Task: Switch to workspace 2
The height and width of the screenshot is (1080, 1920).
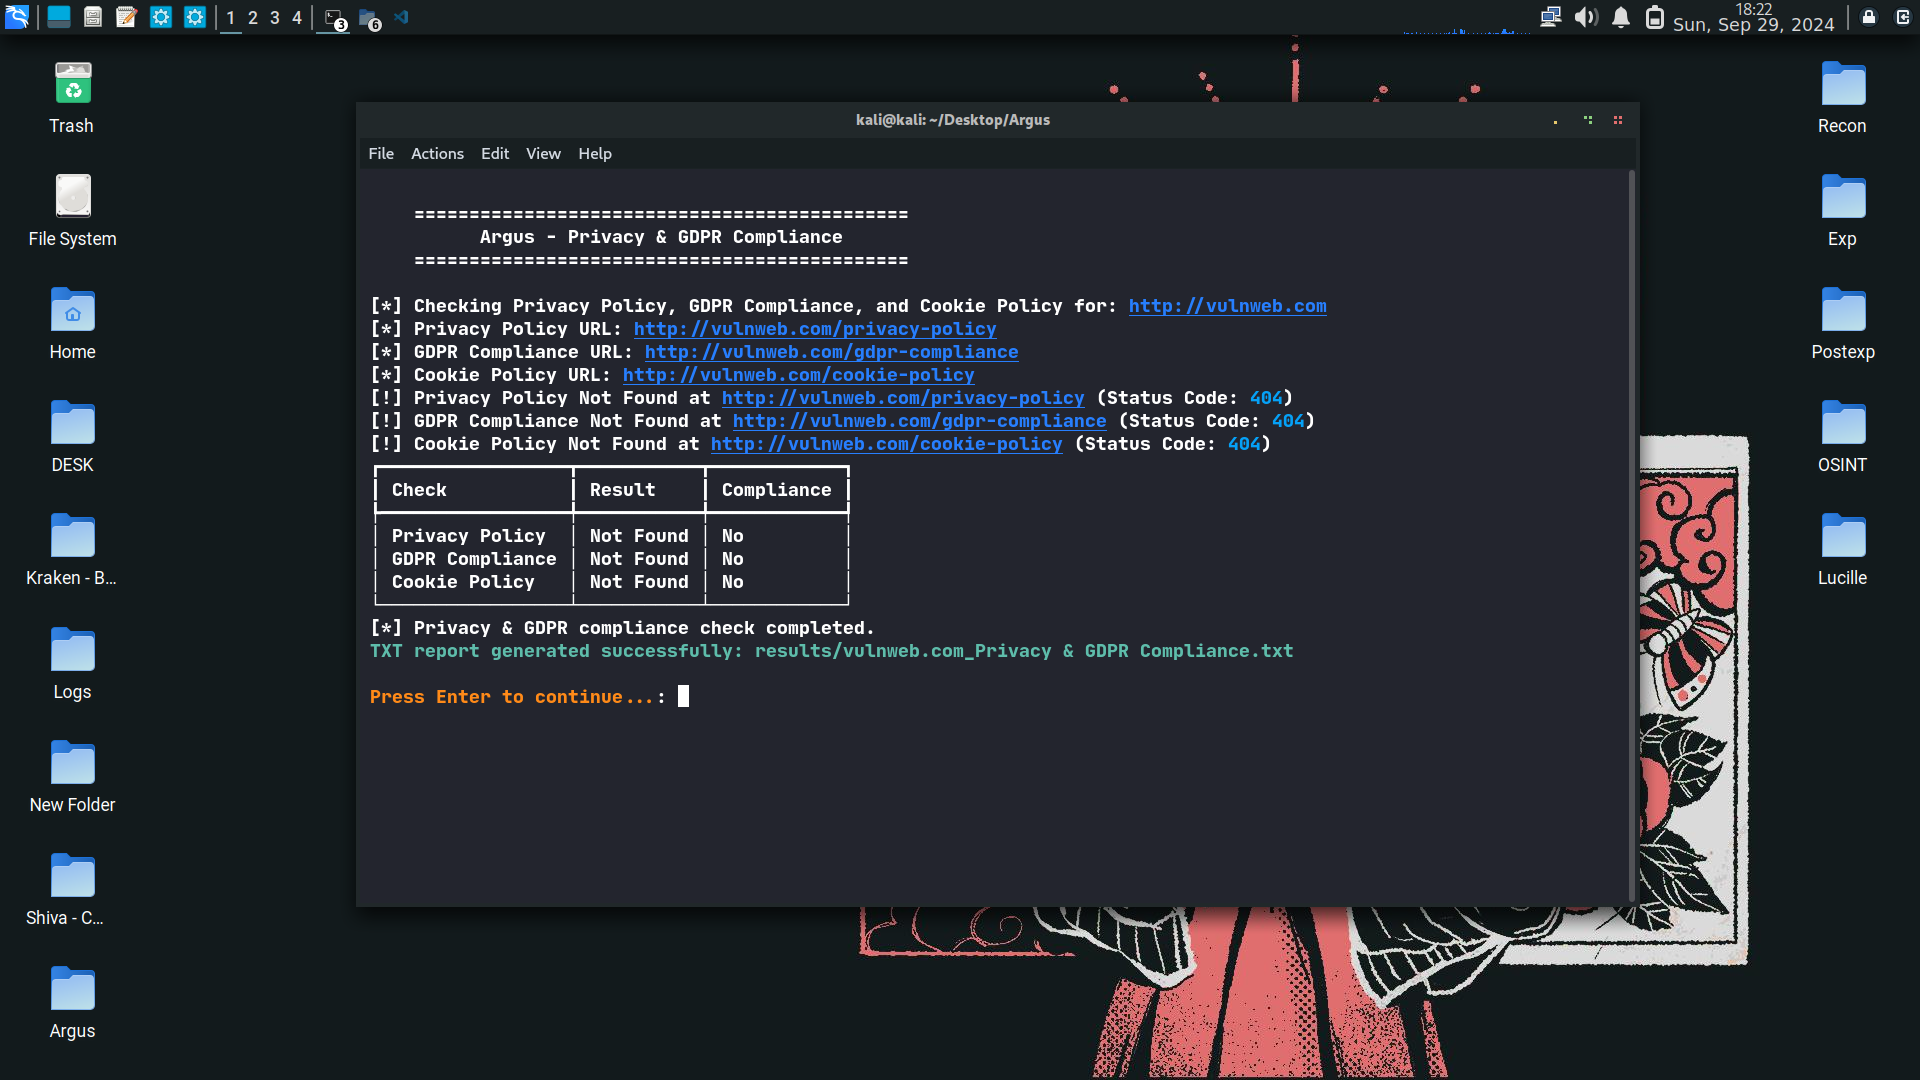Action: coord(253,18)
